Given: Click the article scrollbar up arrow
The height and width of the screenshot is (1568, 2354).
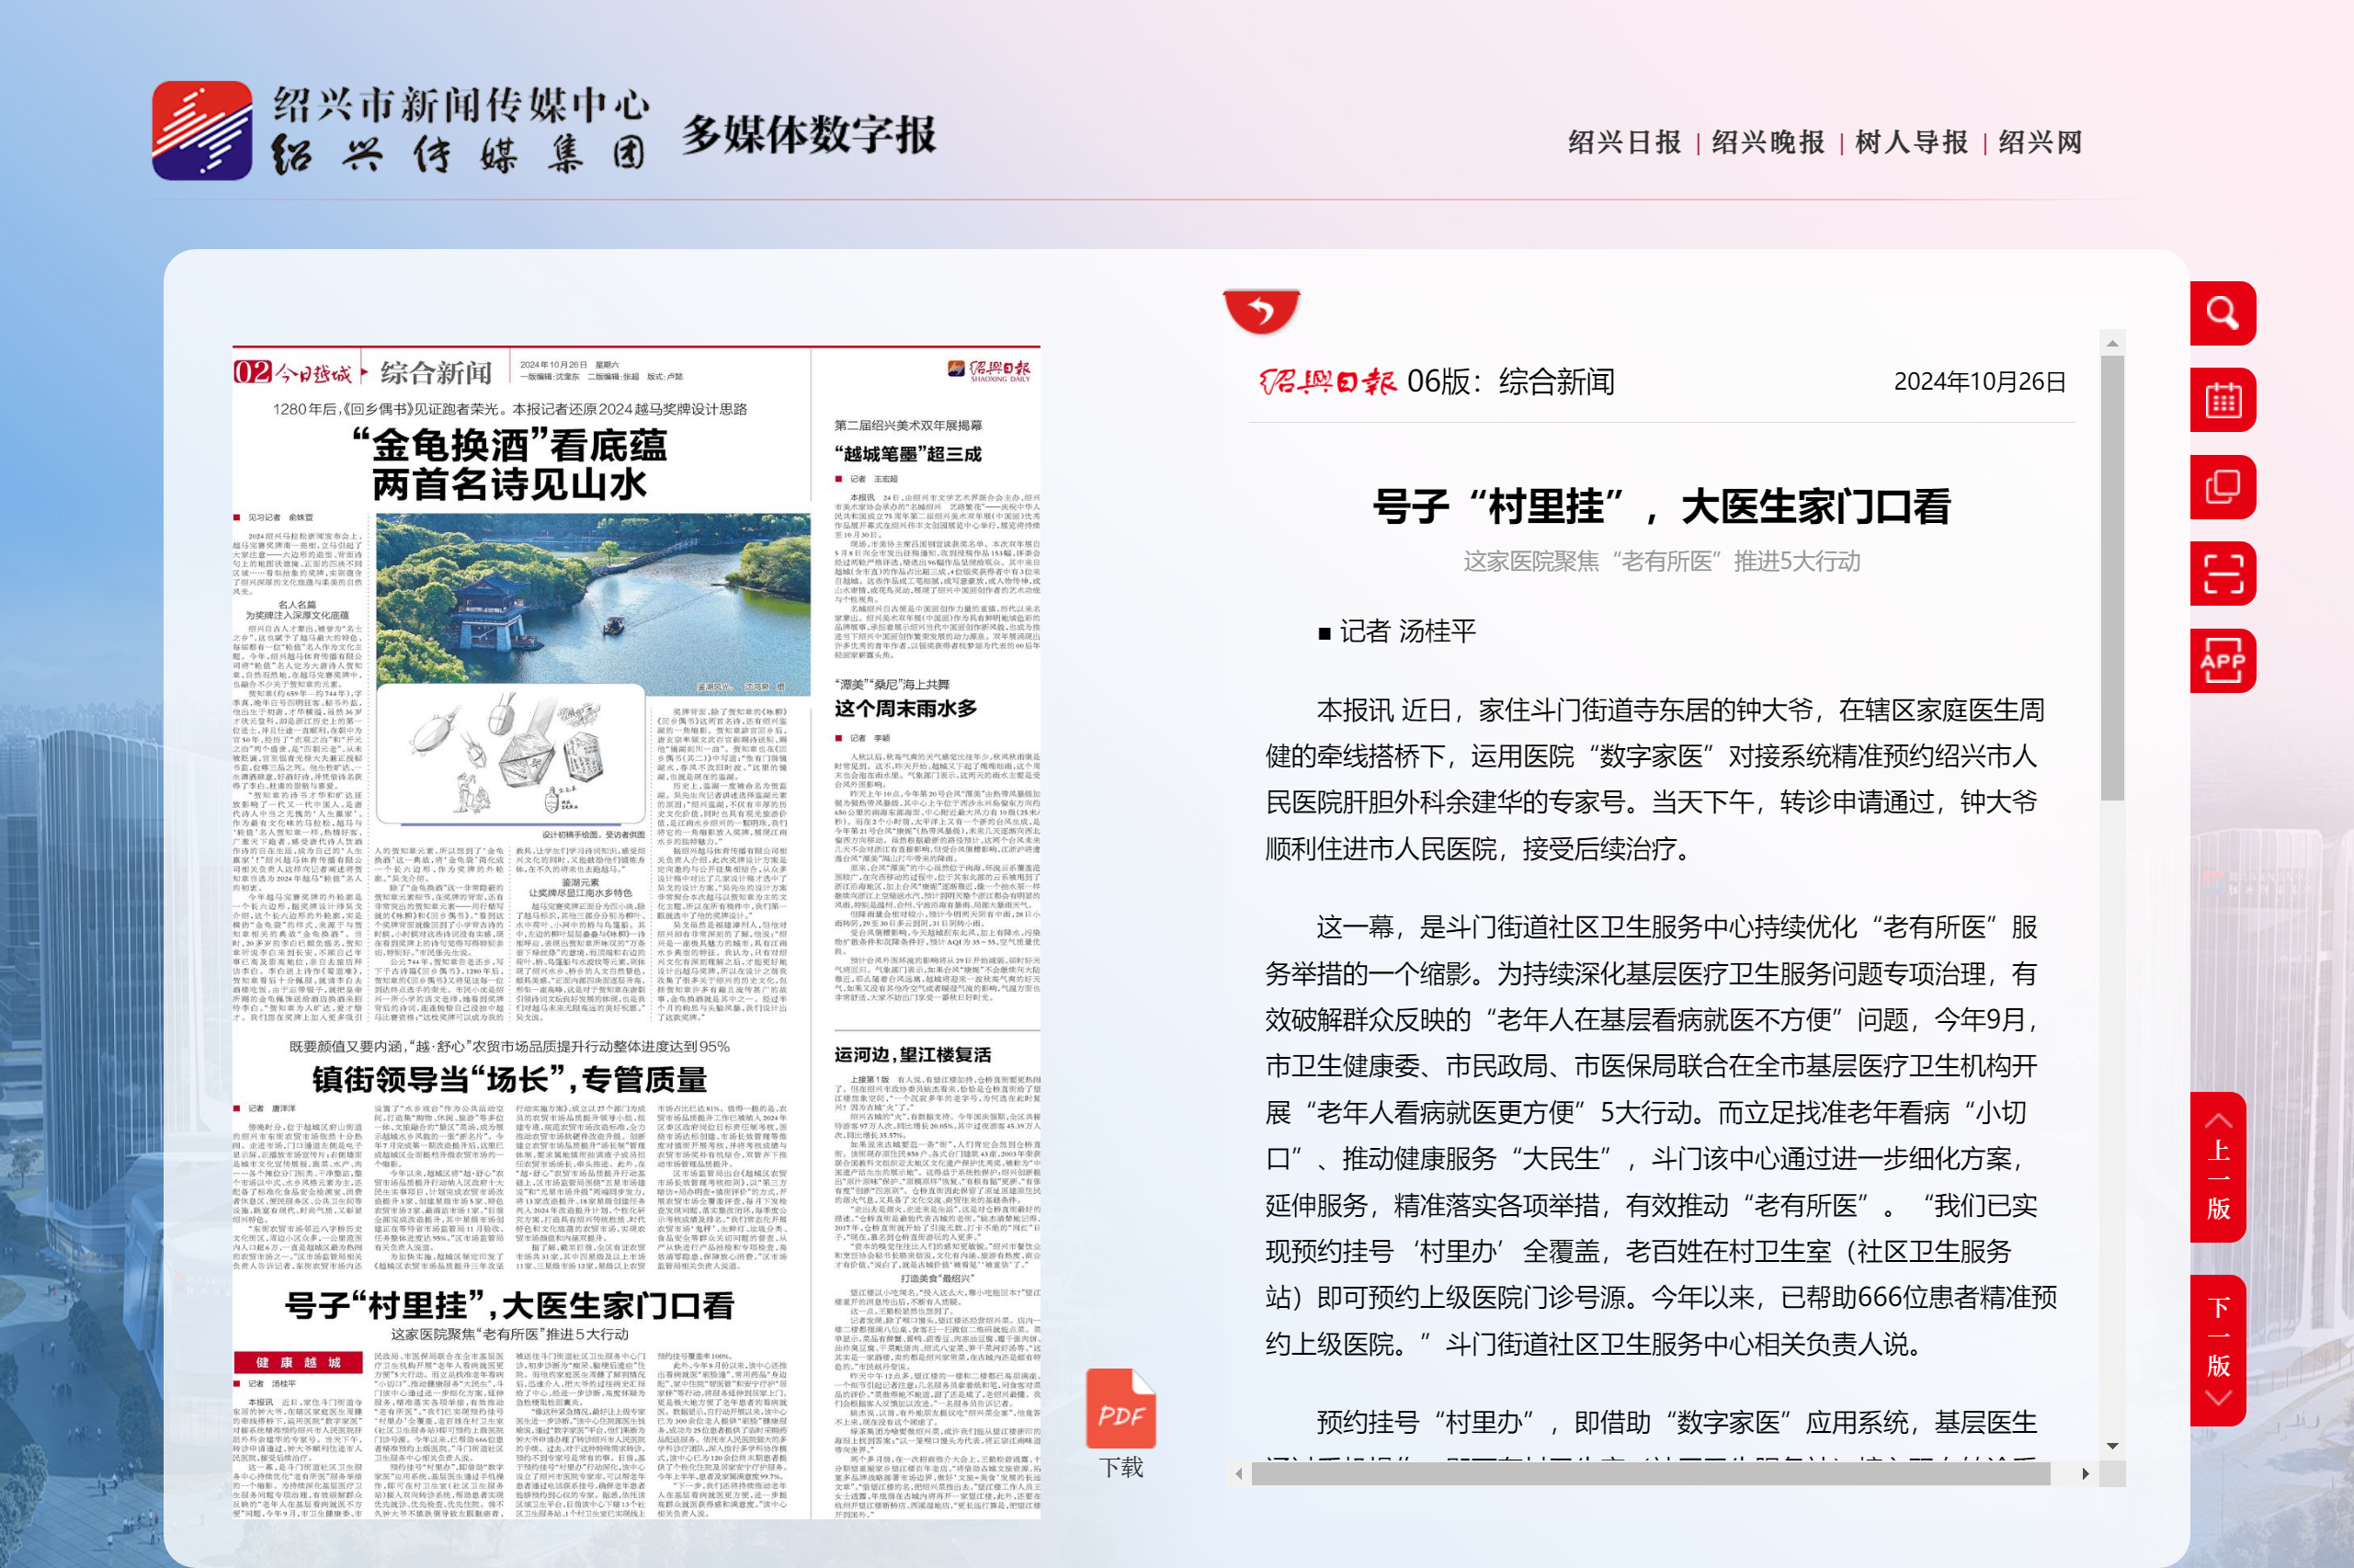Looking at the screenshot, I should click(x=2112, y=343).
